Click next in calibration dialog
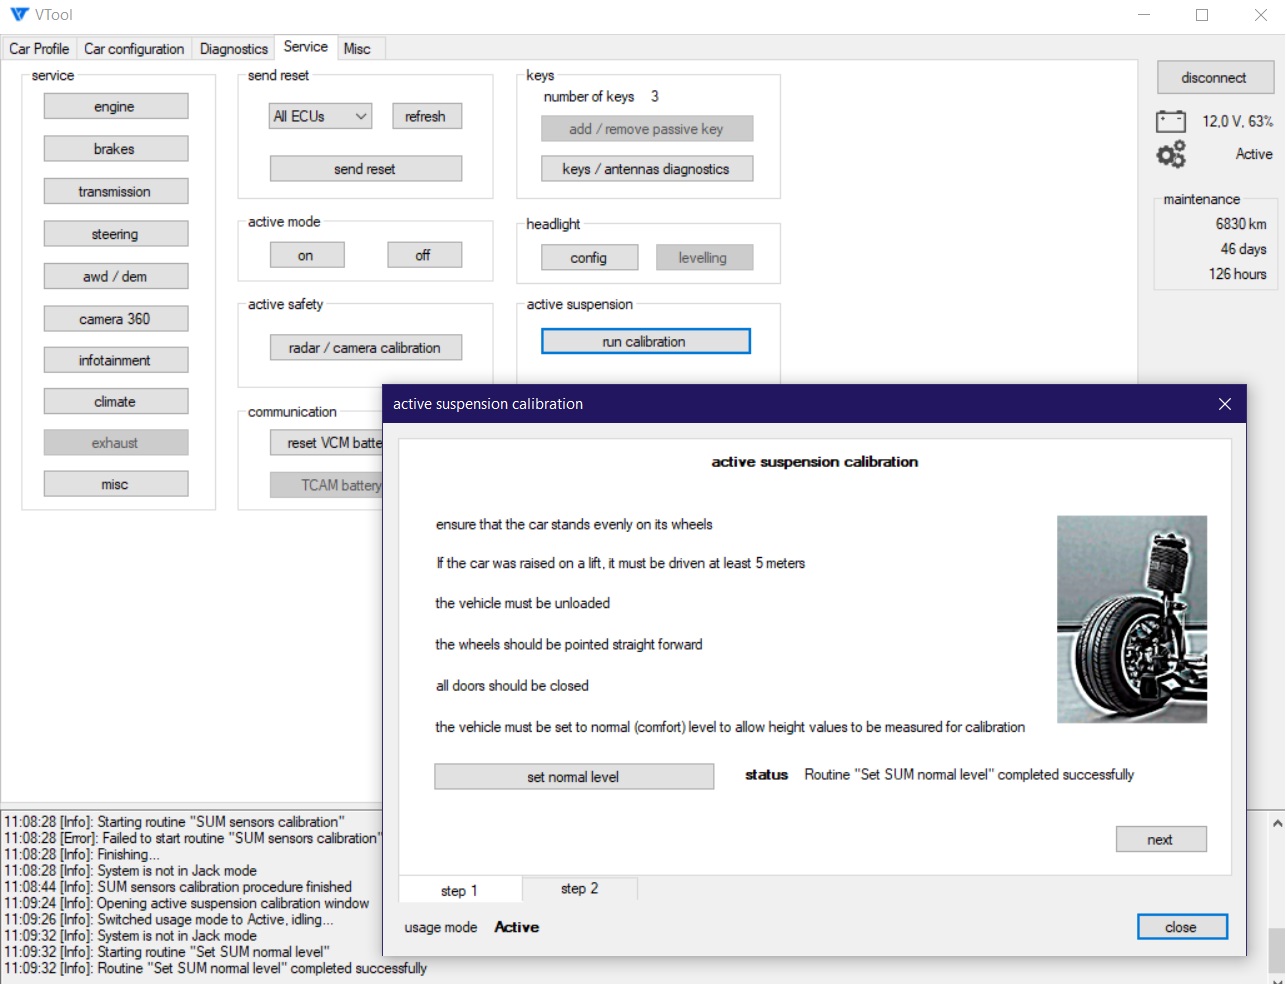 click(x=1160, y=840)
